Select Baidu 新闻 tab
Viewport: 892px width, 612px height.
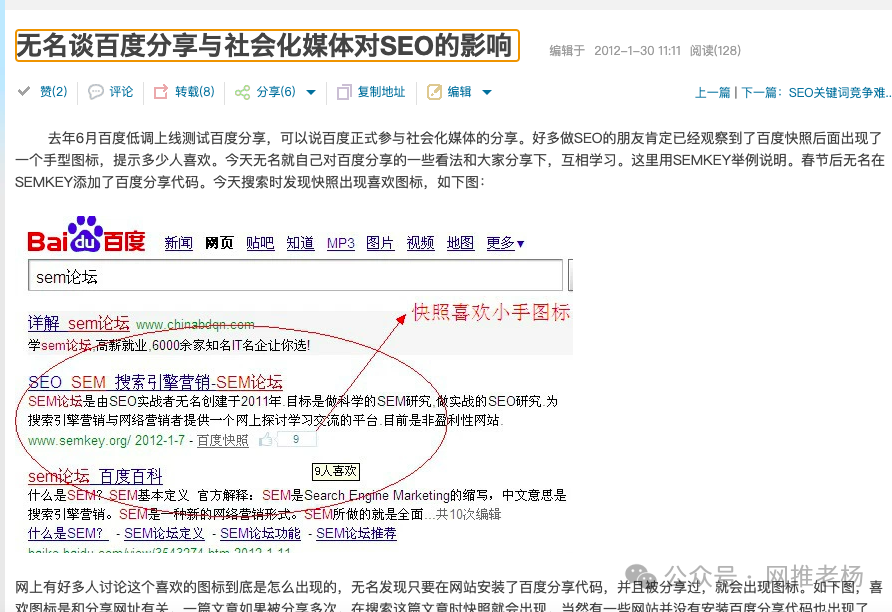point(179,243)
